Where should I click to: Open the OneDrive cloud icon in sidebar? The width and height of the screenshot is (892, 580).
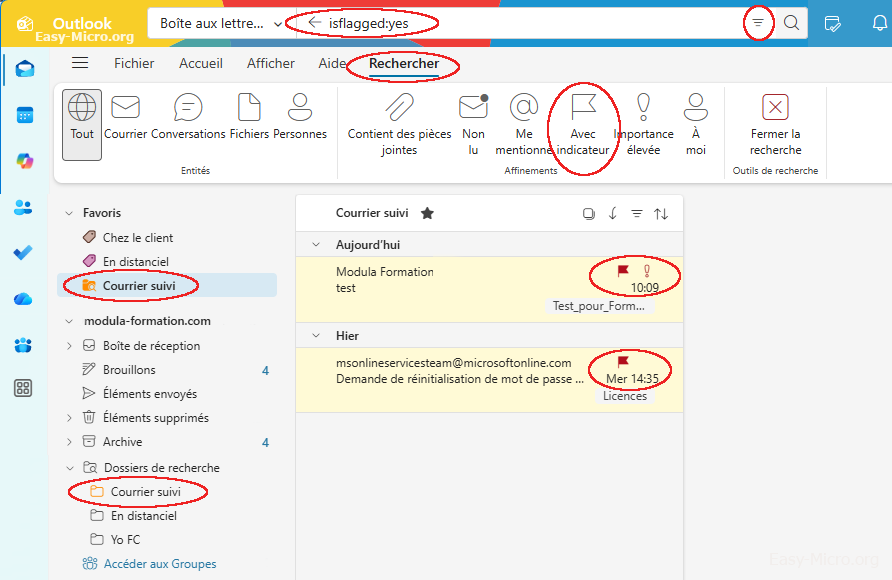(x=24, y=299)
